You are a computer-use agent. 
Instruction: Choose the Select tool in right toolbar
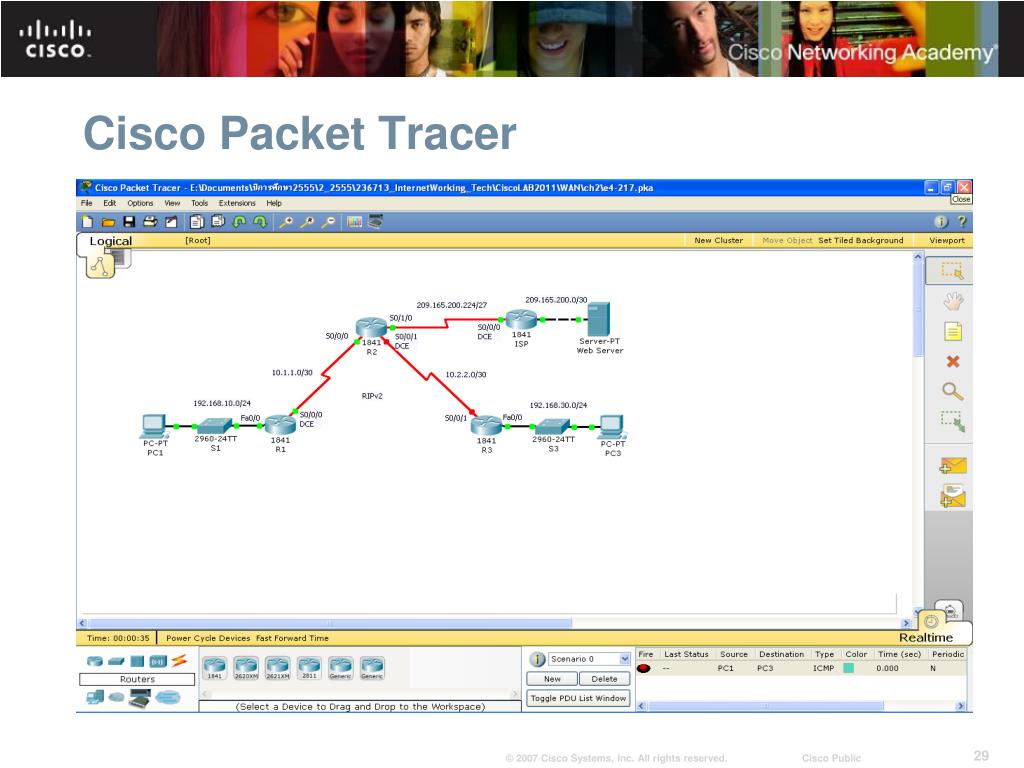click(x=951, y=270)
